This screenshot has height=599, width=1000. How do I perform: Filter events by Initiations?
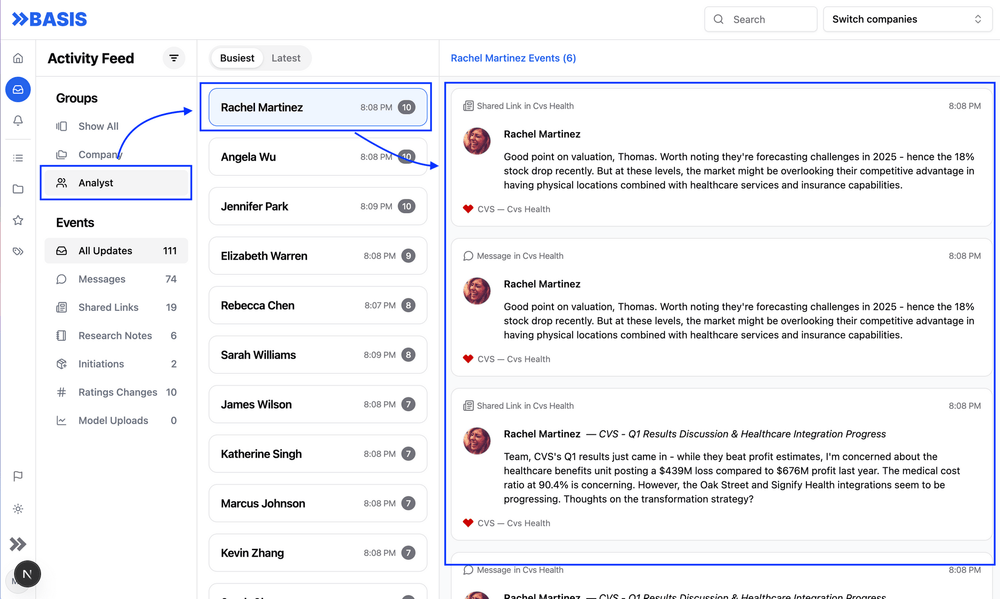116,364
